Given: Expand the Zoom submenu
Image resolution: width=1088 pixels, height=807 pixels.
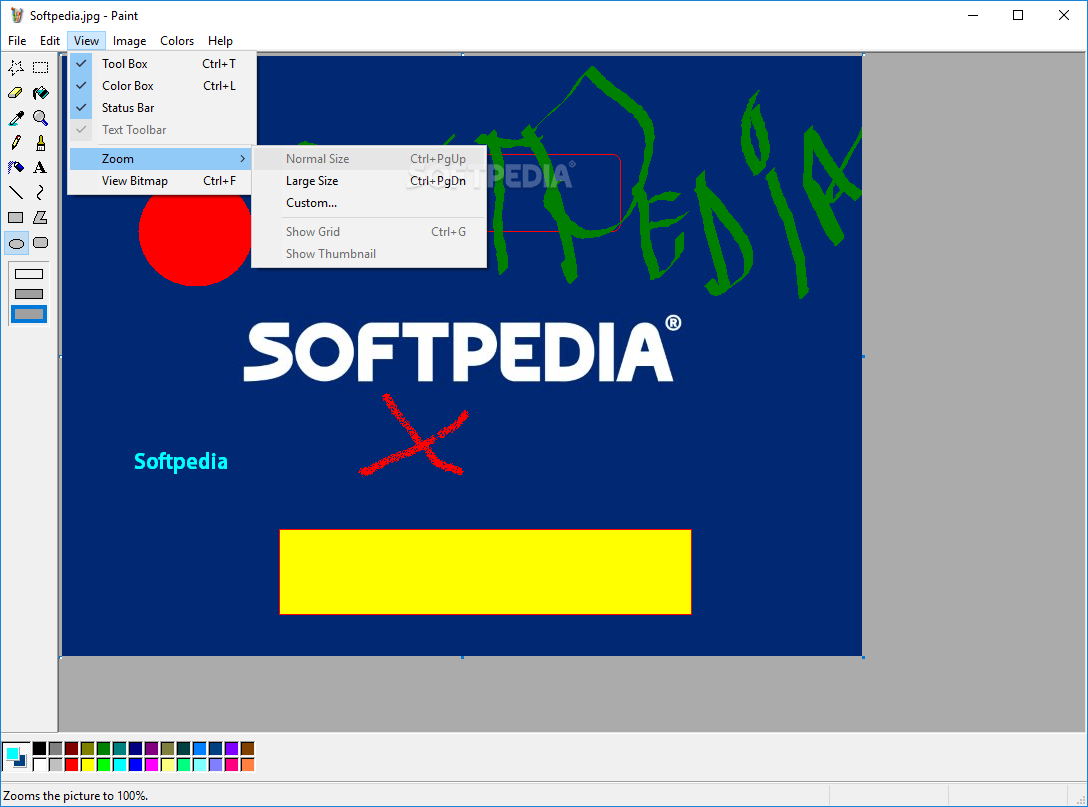Looking at the screenshot, I should (x=162, y=159).
